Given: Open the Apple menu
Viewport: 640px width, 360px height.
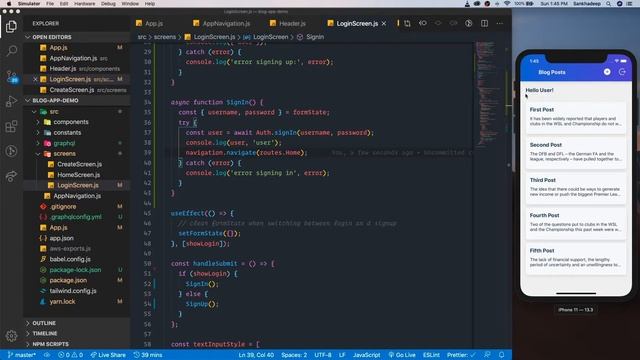Looking at the screenshot, I should point(9,4).
